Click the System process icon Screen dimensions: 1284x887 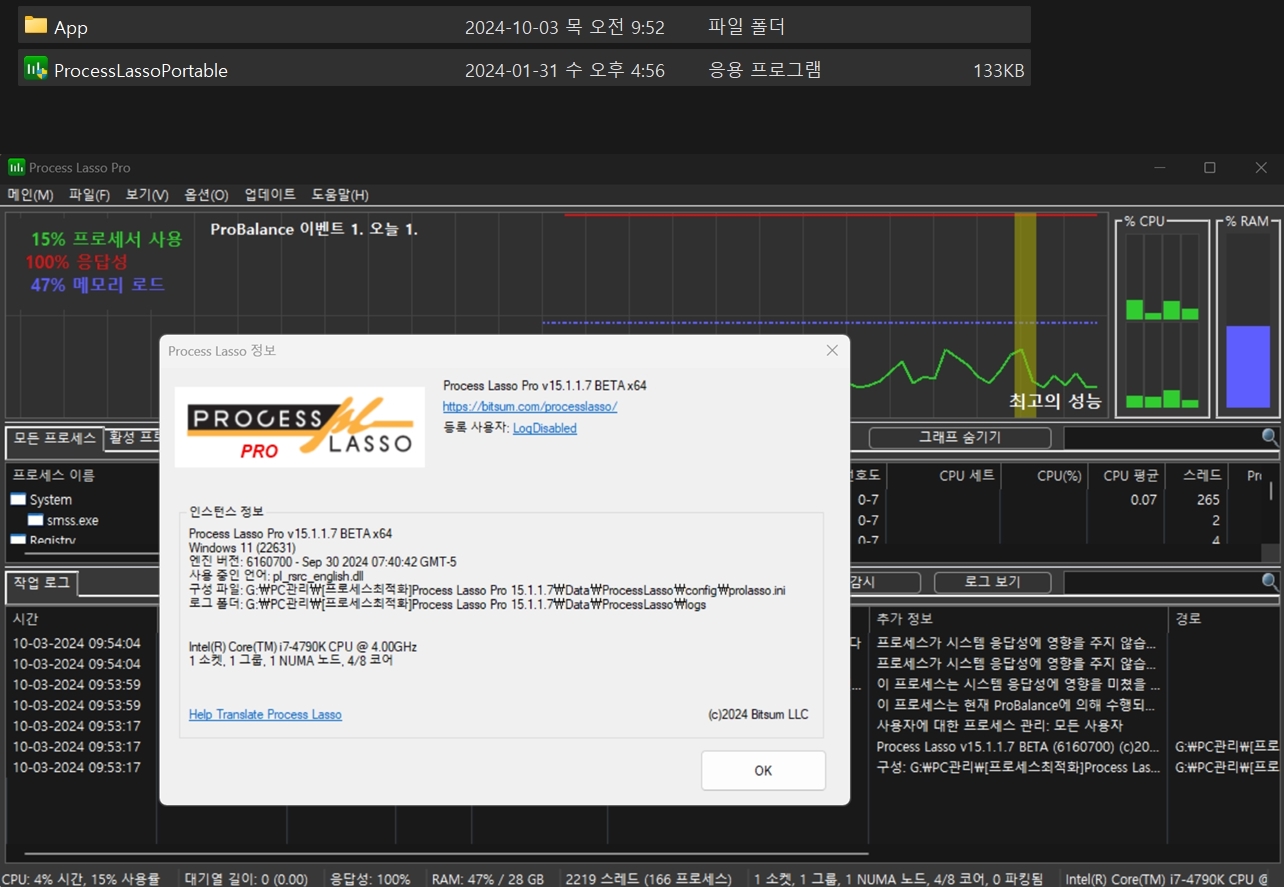point(18,500)
